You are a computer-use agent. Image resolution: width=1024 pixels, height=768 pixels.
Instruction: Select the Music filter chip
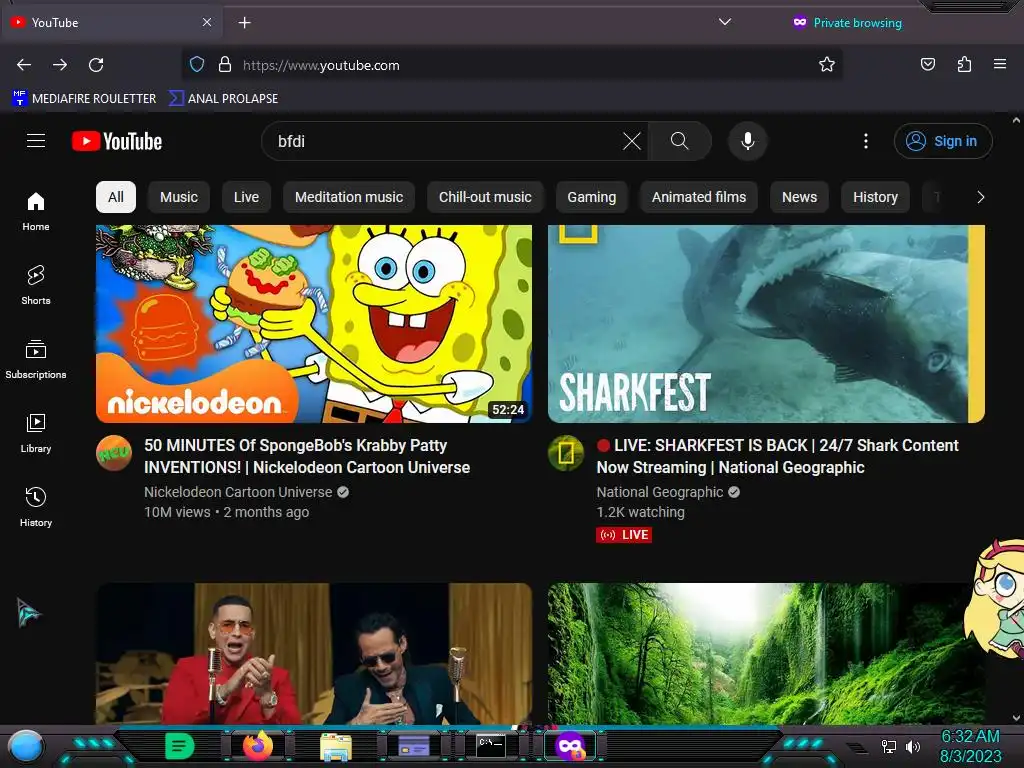pos(178,197)
